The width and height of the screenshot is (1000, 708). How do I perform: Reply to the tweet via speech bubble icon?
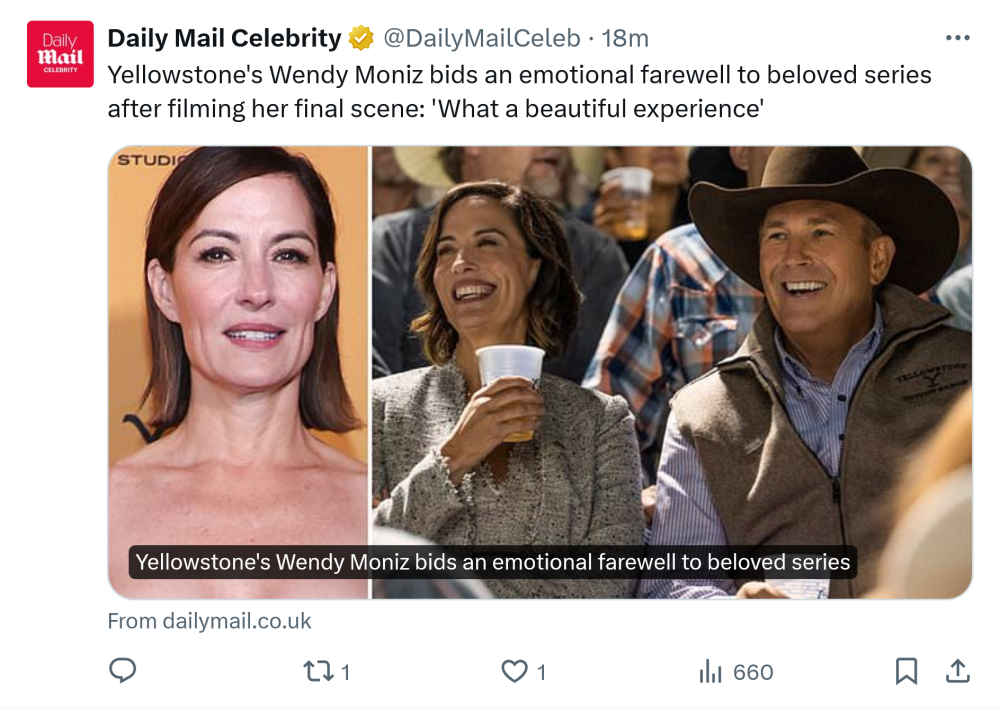122,671
